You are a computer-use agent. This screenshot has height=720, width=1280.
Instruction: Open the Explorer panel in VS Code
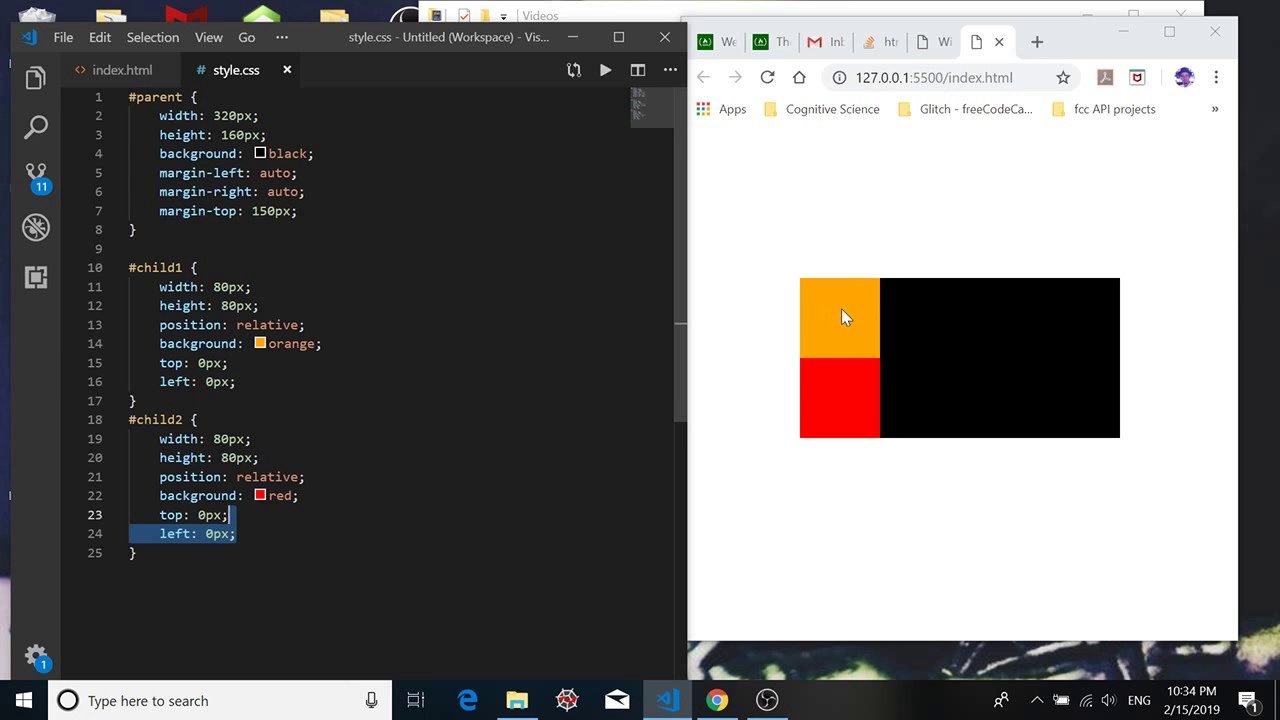[x=36, y=78]
